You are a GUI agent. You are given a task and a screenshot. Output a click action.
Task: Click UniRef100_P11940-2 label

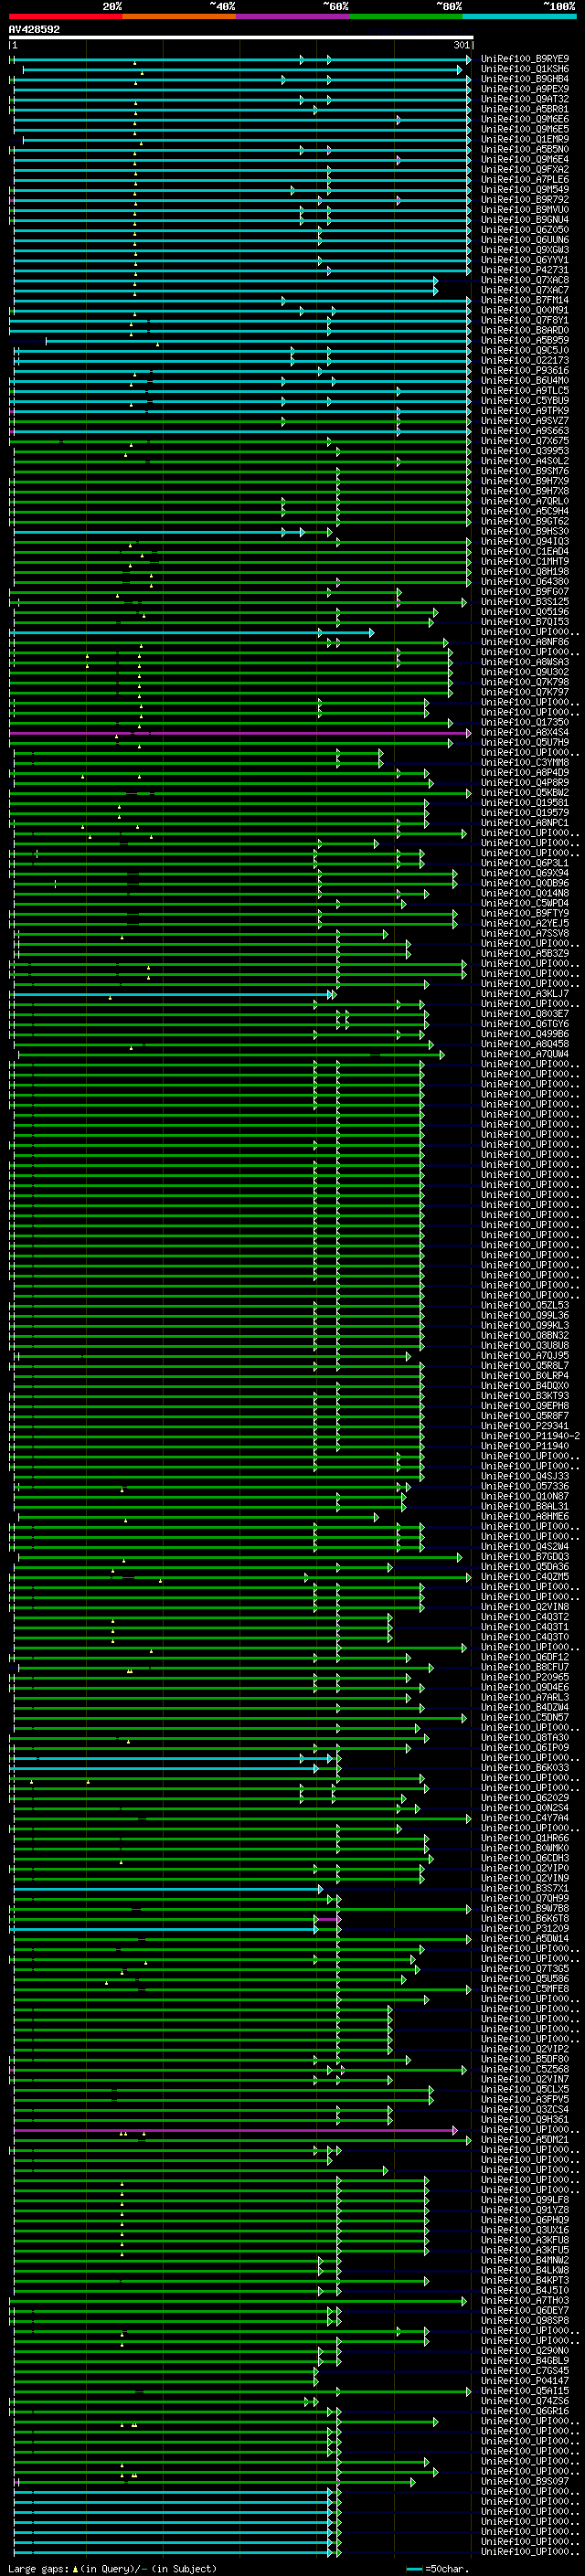531,1436
